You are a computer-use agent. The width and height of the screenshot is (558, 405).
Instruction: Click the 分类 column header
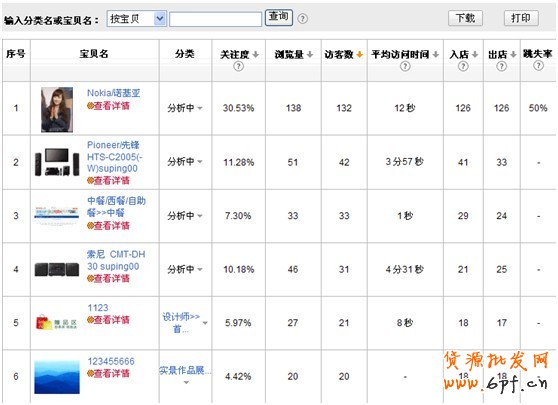(x=185, y=54)
